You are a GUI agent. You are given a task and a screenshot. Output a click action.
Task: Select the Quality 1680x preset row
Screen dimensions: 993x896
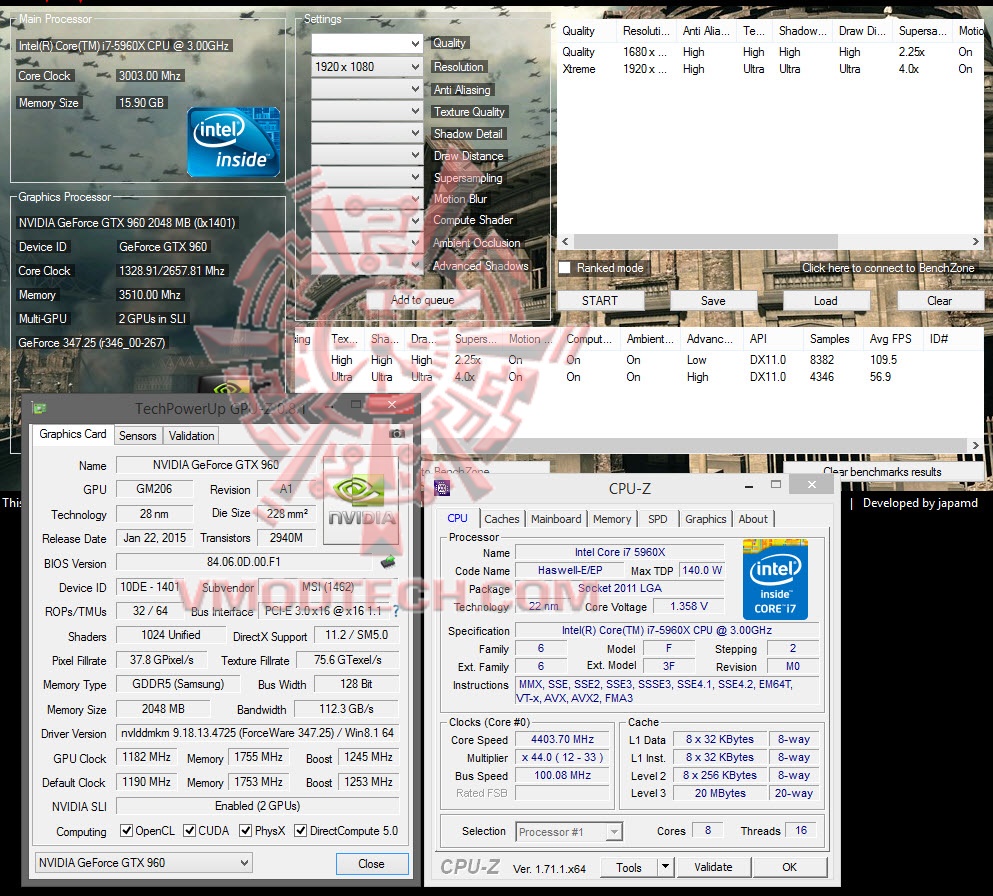tap(770, 52)
